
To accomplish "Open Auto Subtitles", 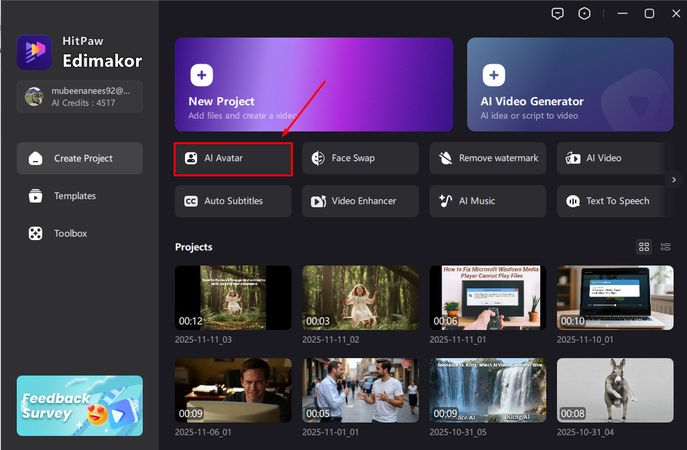I will click(x=233, y=201).
